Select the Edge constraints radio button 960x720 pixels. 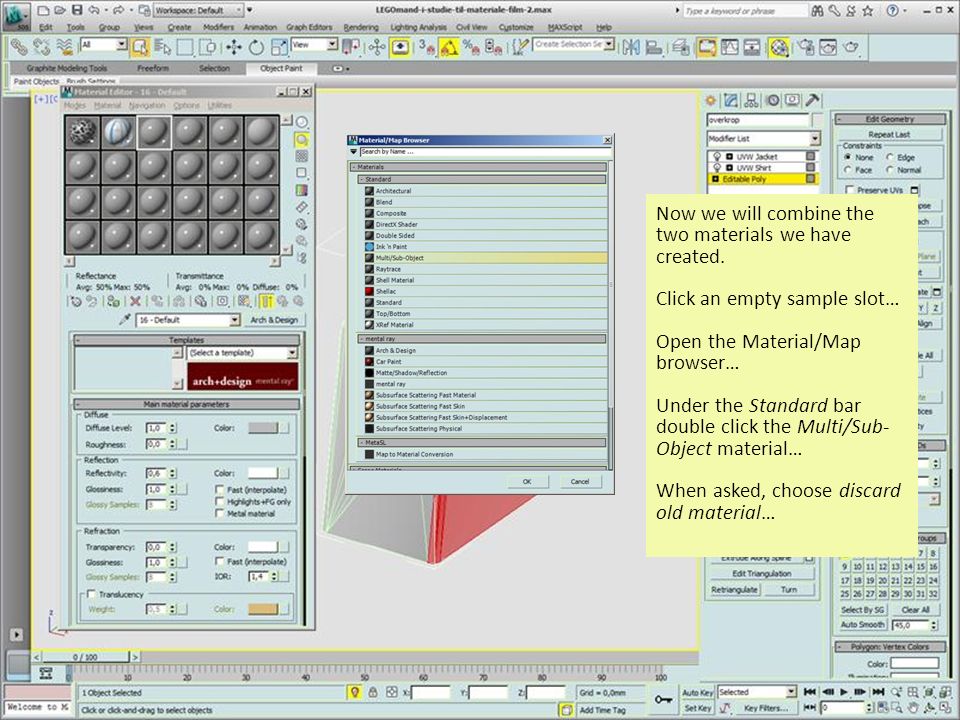coord(890,157)
